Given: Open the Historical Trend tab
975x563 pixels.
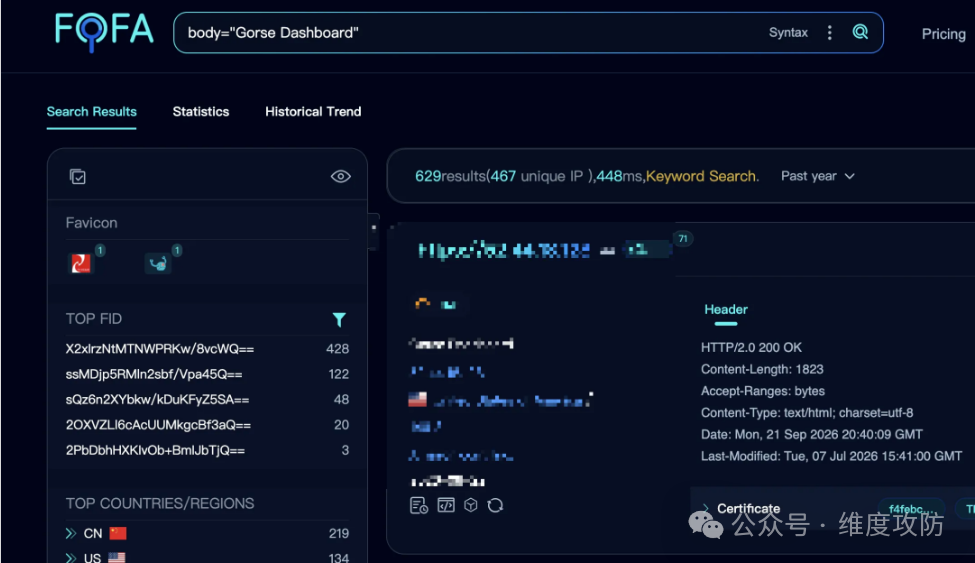Looking at the screenshot, I should (313, 111).
